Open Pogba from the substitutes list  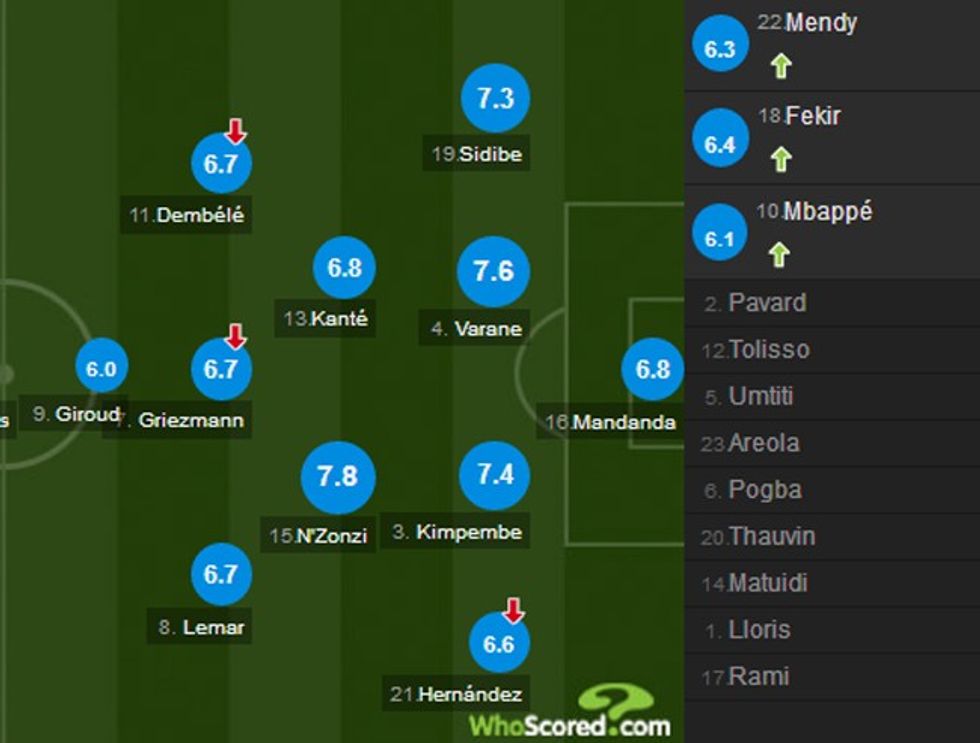[x=764, y=490]
